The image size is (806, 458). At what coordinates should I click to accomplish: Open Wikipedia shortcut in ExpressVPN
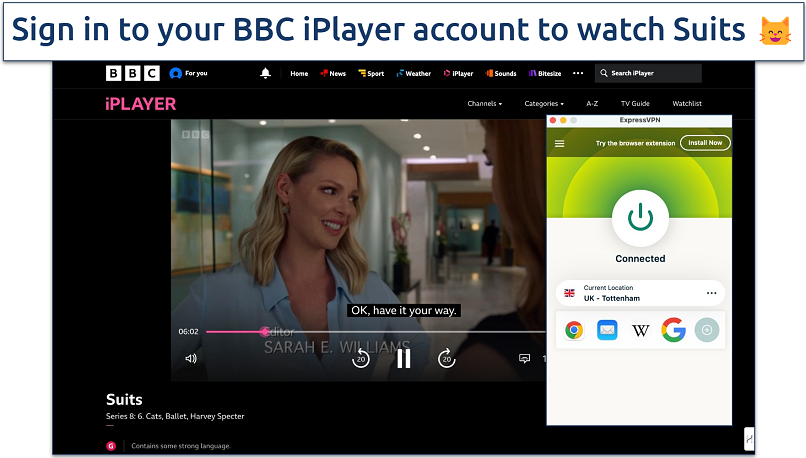(640, 330)
